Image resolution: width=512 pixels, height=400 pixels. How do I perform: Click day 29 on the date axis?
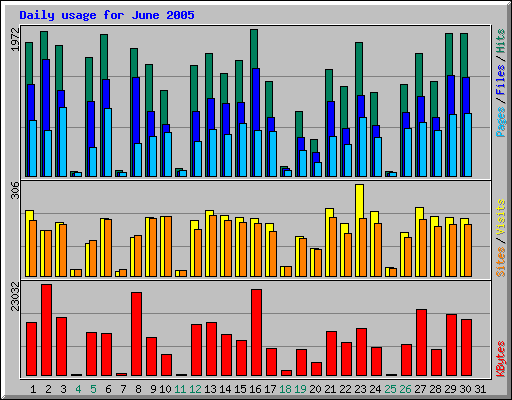click(x=450, y=389)
